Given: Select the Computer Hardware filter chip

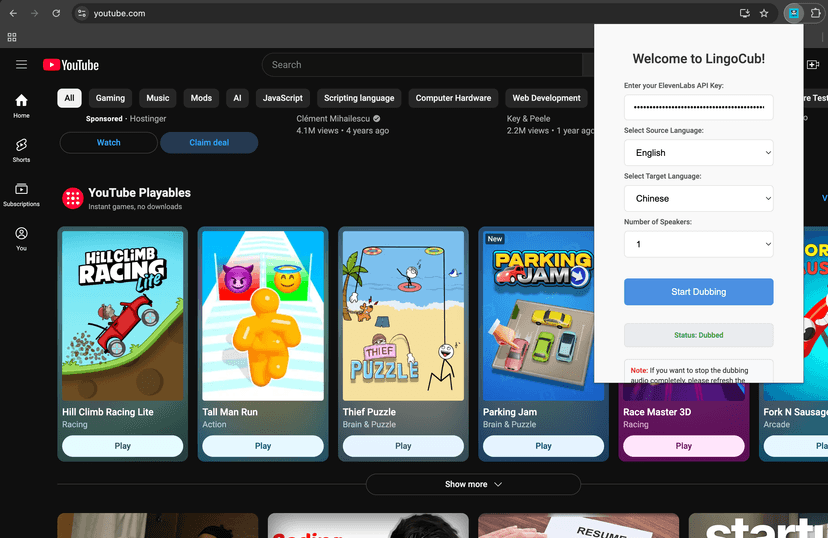Looking at the screenshot, I should [453, 98].
